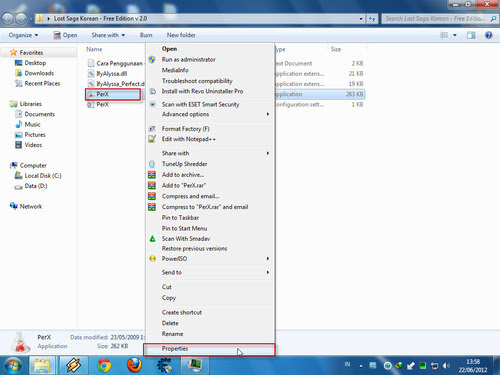Expand the Advanced options submenu arrow
The height and width of the screenshot is (375, 500).
coord(268,114)
